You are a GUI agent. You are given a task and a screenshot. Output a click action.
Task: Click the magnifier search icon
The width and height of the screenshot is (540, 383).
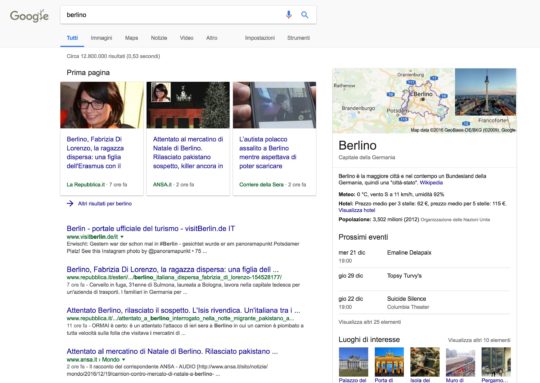pos(304,14)
